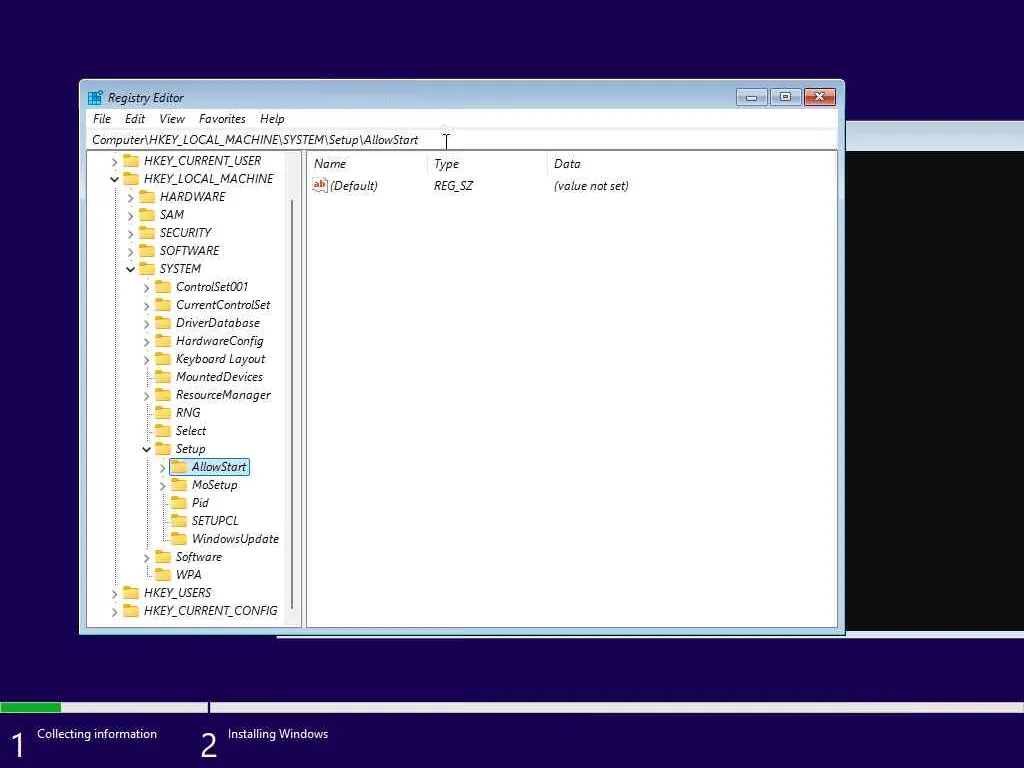1024x768 pixels.
Task: Maximize the Registry Editor window
Action: (x=786, y=97)
